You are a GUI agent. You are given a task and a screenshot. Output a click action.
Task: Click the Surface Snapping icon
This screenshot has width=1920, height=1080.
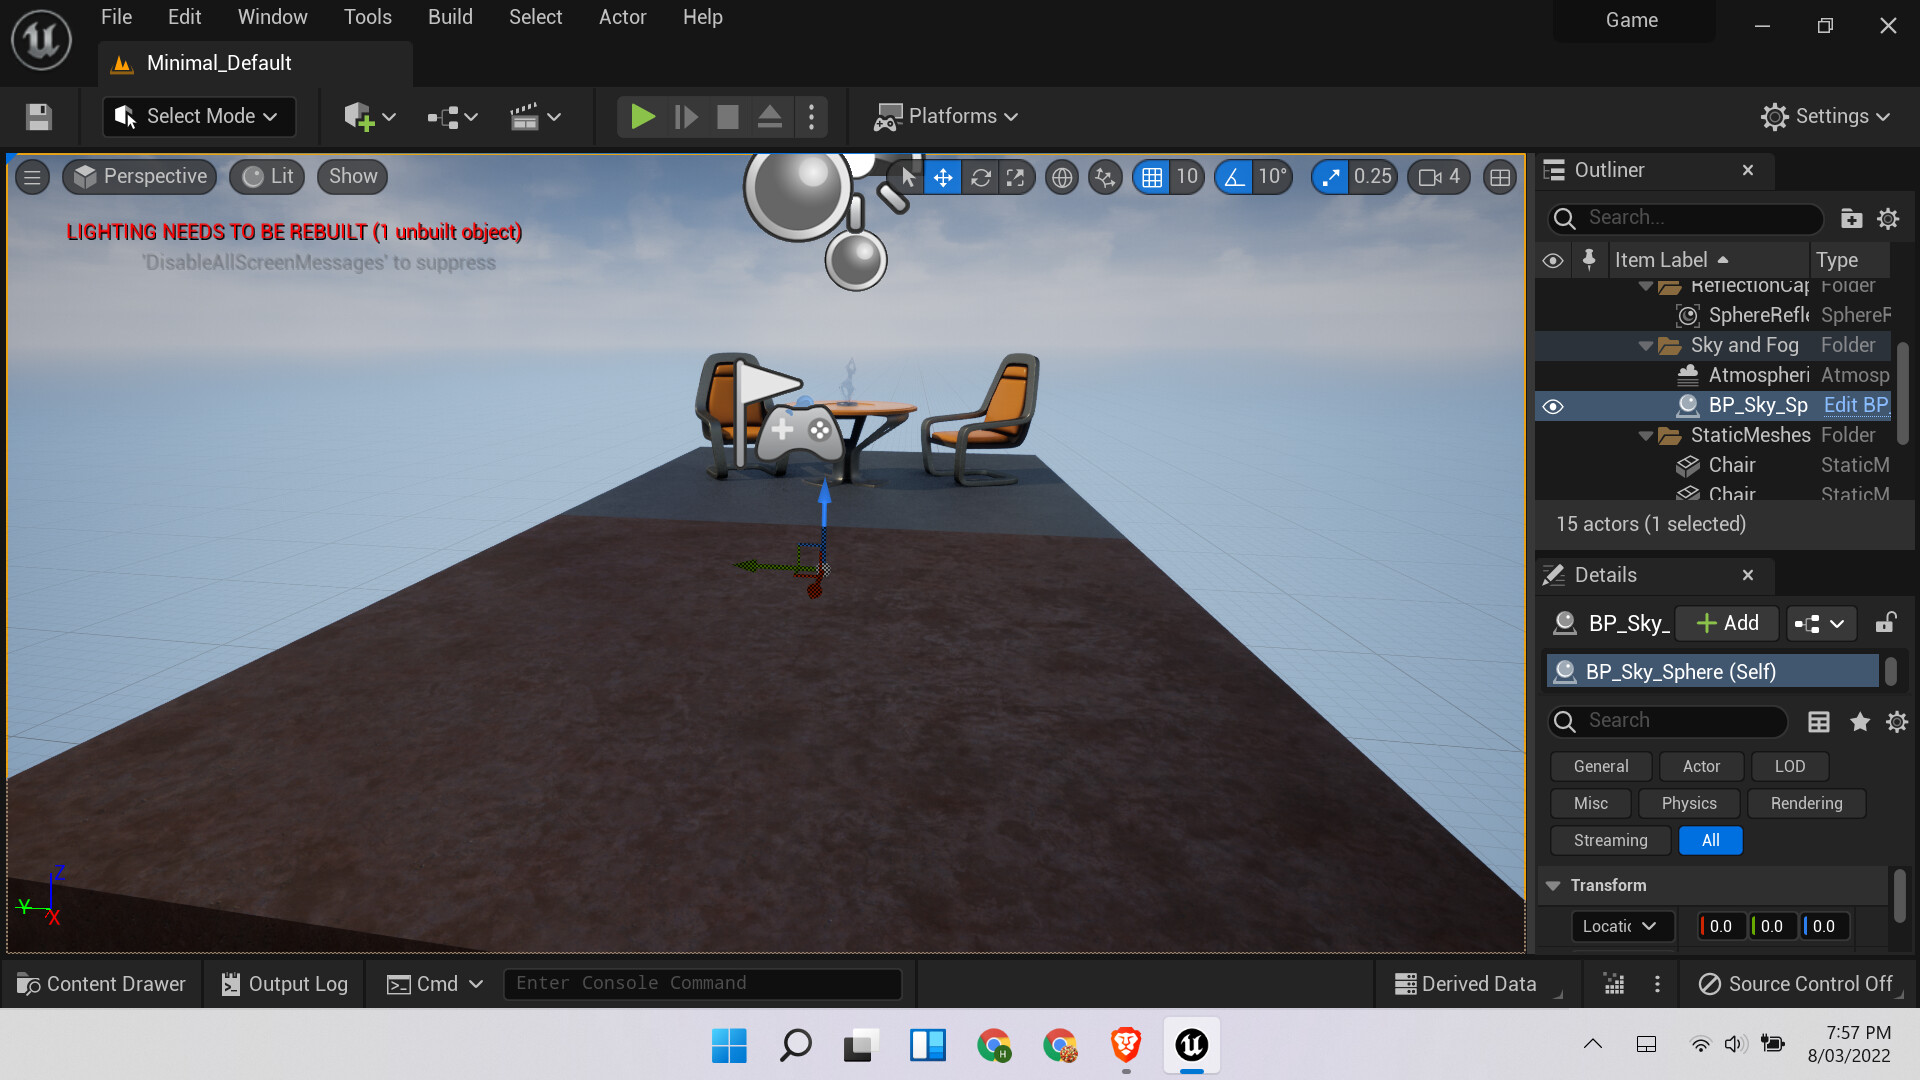click(x=1105, y=175)
